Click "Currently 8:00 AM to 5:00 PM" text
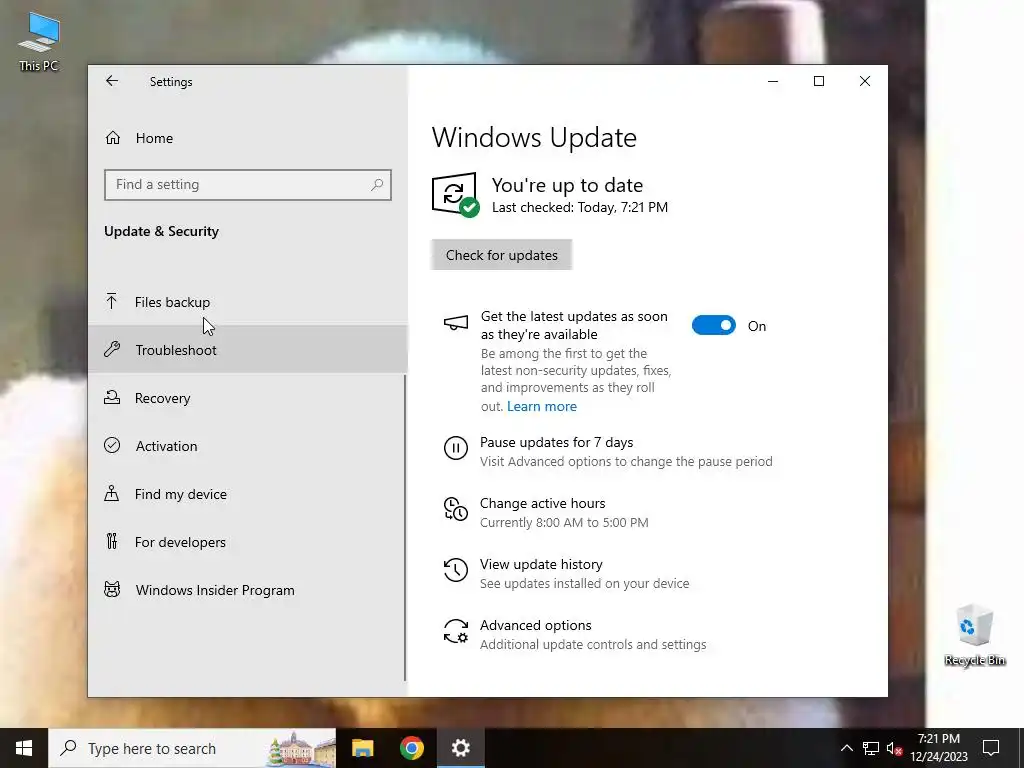The width and height of the screenshot is (1024, 768). (x=564, y=522)
